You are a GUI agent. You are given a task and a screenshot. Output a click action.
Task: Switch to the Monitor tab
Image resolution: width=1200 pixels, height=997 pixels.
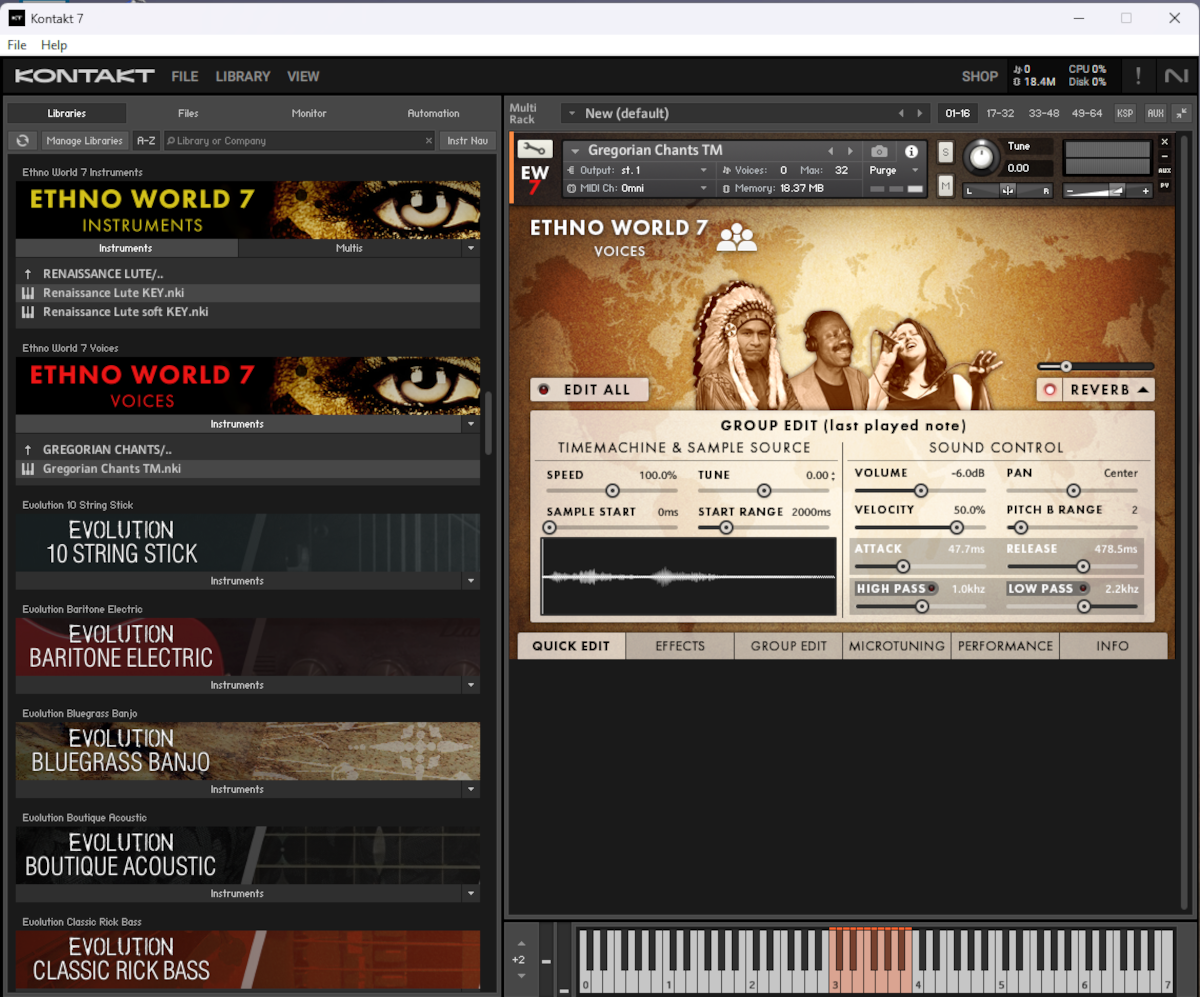tap(309, 113)
